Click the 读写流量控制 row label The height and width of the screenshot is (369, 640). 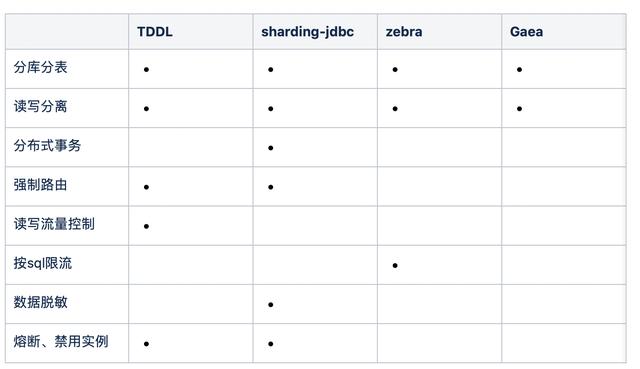54,224
